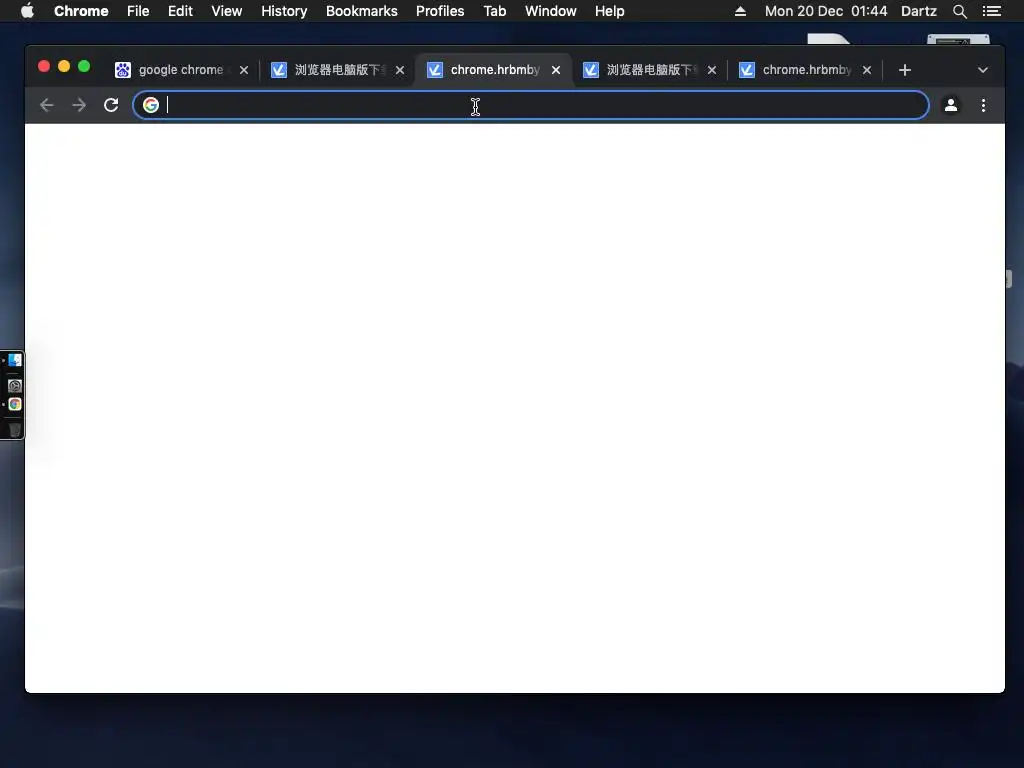The height and width of the screenshot is (768, 1024).
Task: Open the Profiles menu
Action: [440, 11]
